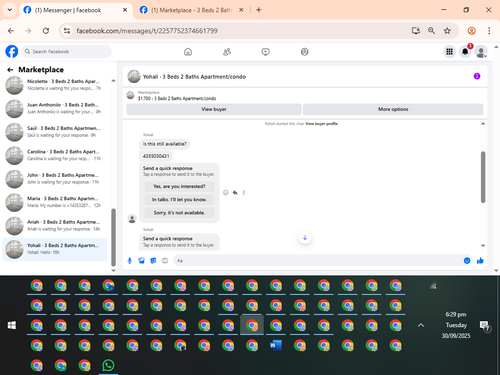
Task: Open a new browser tab
Action: point(258,10)
